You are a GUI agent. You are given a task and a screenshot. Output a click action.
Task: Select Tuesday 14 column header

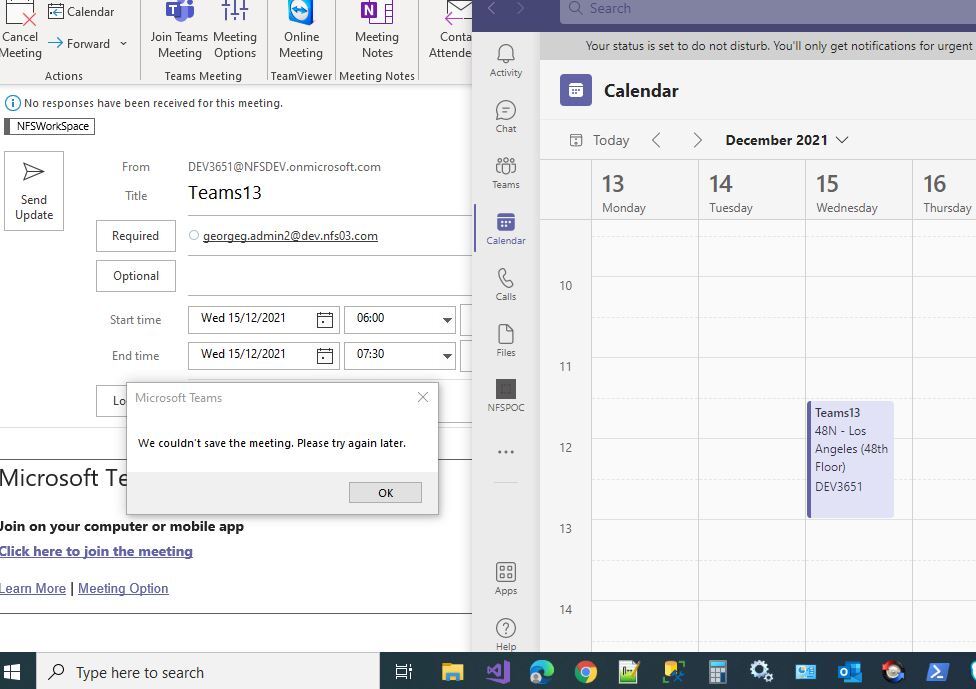pyautogui.click(x=752, y=190)
